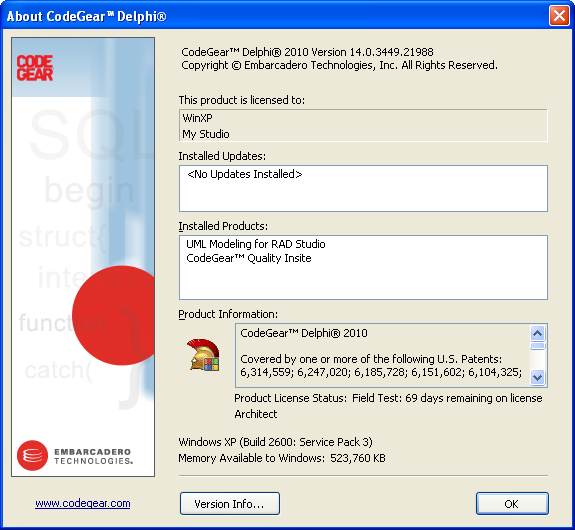Select CodeGear Quality Insite entry
Viewport: 575px width, 530px height.
[x=249, y=258]
